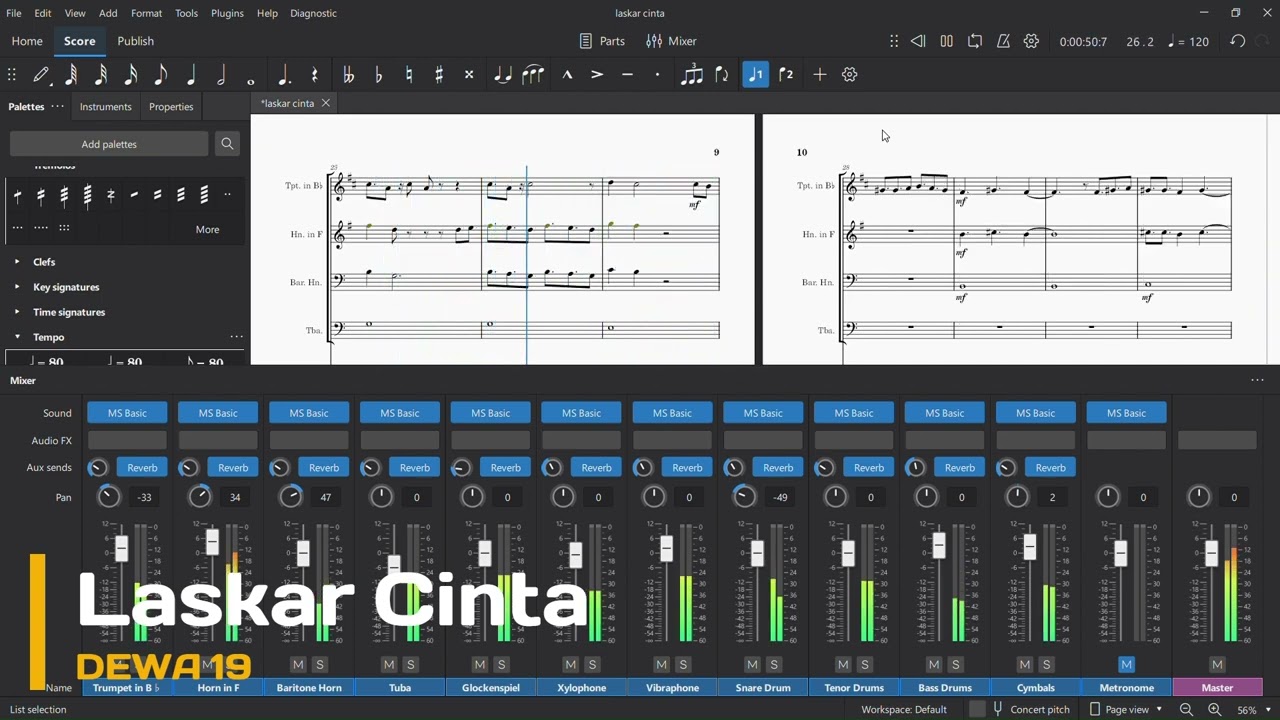Add accent articulation
Image resolution: width=1280 pixels, height=720 pixels.
pos(597,75)
